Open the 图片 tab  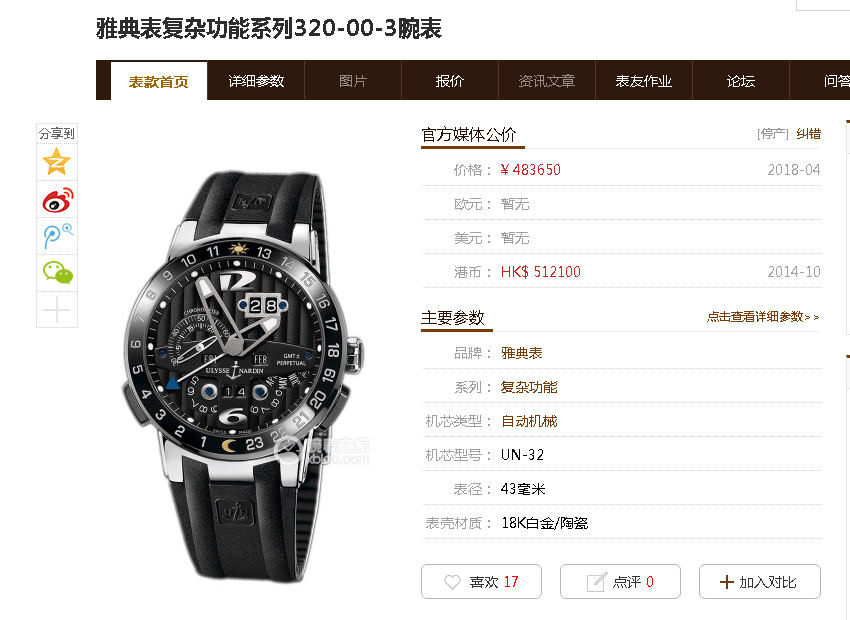pos(353,81)
